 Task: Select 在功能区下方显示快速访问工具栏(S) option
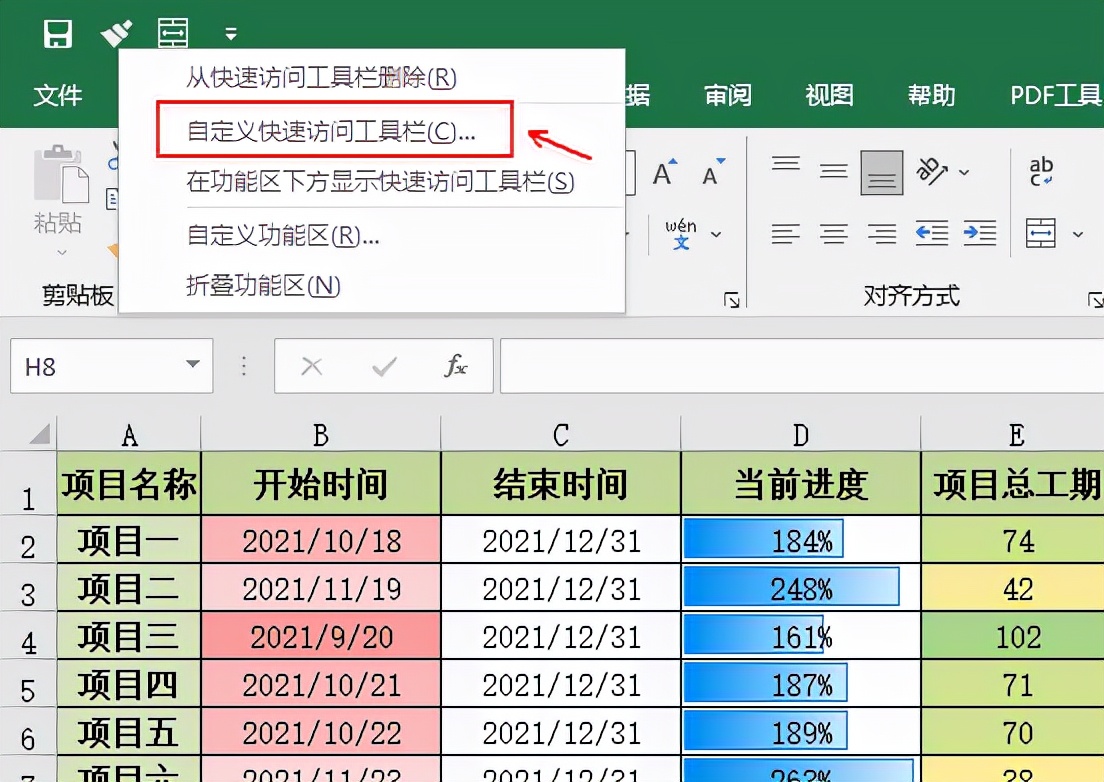click(372, 182)
